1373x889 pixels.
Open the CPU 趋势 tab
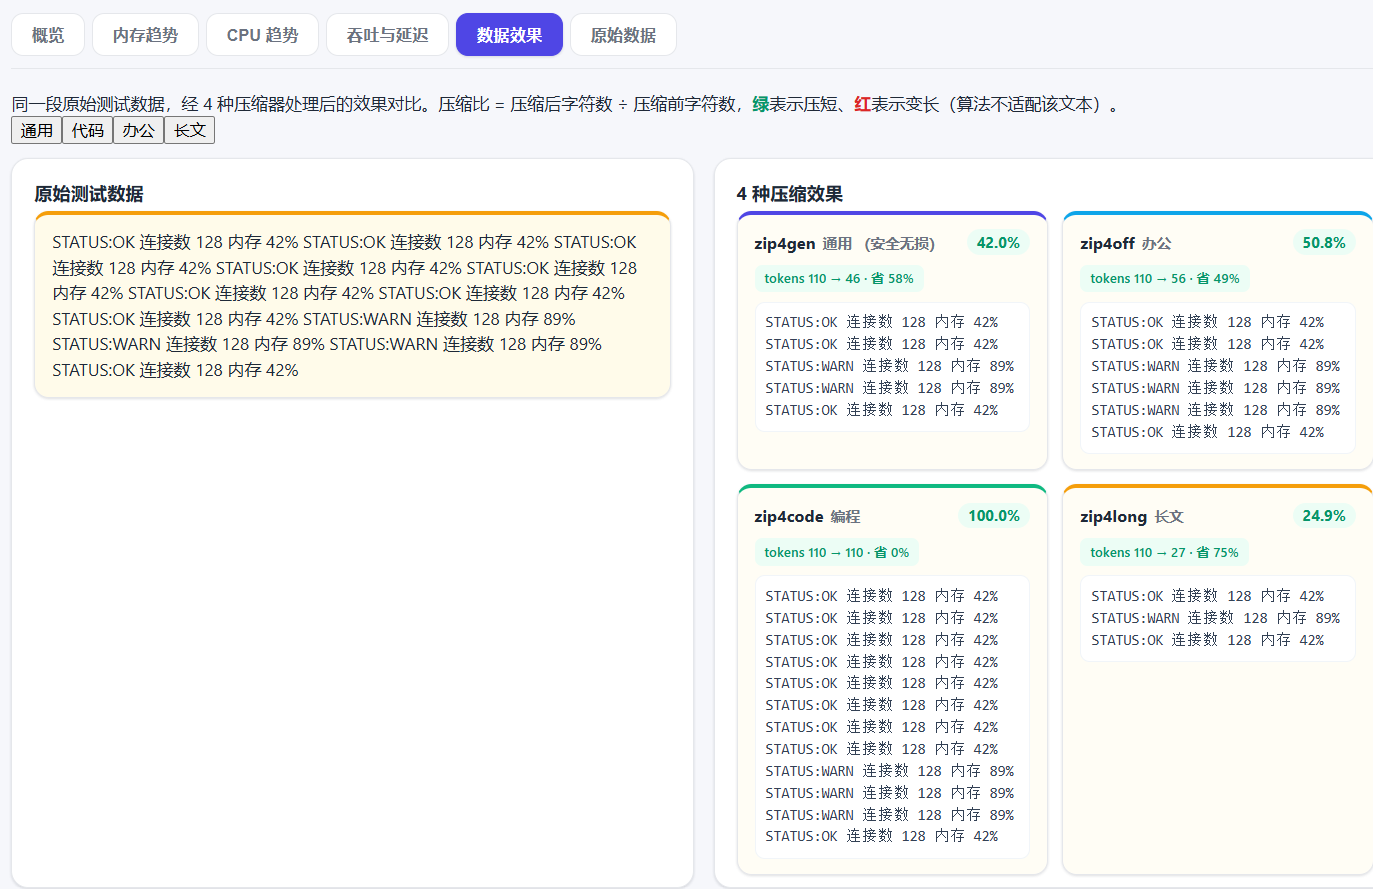pos(262,35)
